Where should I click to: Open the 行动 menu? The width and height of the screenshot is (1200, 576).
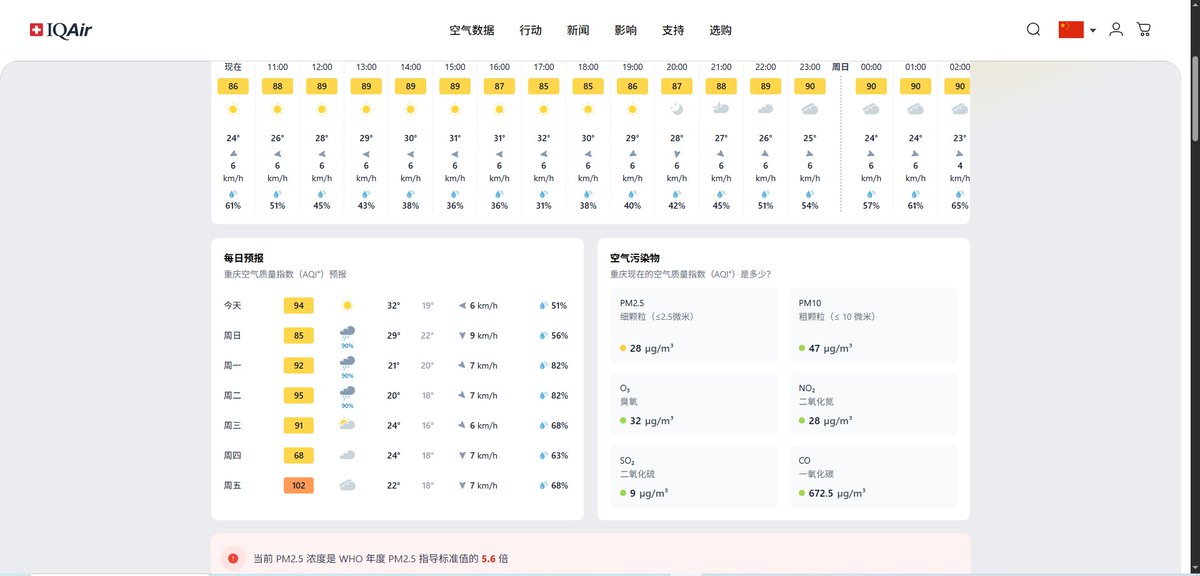531,30
